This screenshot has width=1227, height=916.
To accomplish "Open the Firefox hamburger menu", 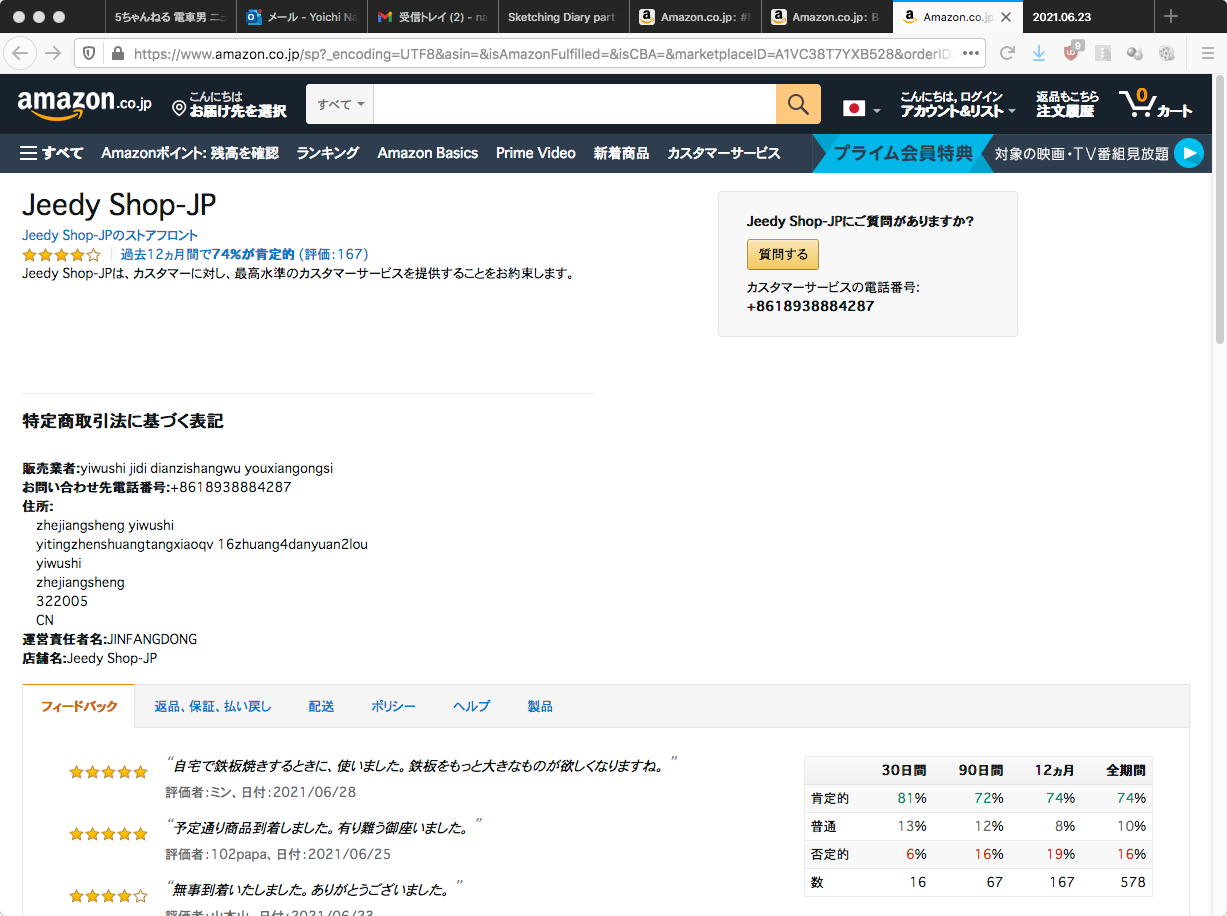I will (1207, 53).
